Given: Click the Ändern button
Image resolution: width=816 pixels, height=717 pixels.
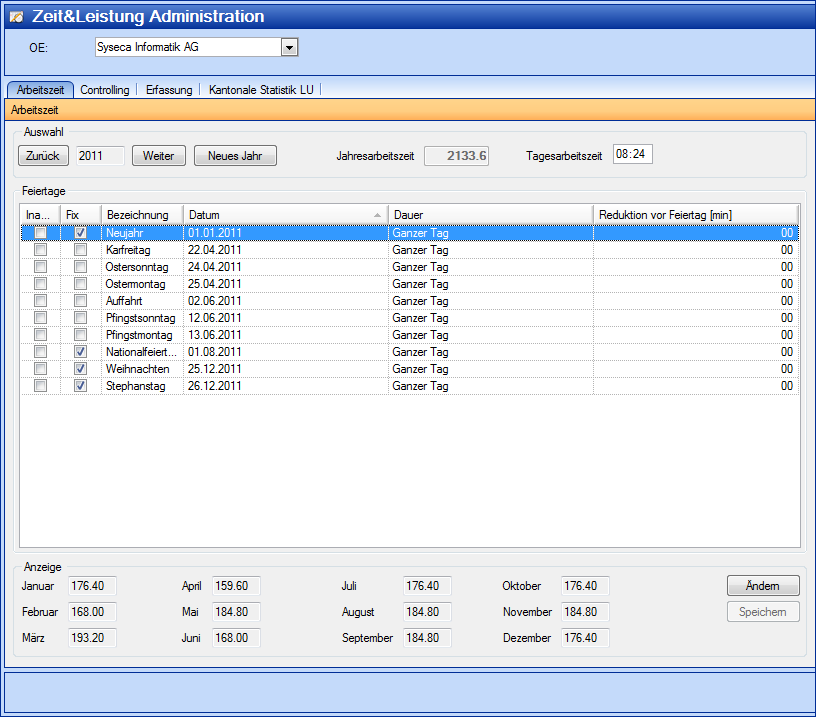Looking at the screenshot, I should point(762,586).
